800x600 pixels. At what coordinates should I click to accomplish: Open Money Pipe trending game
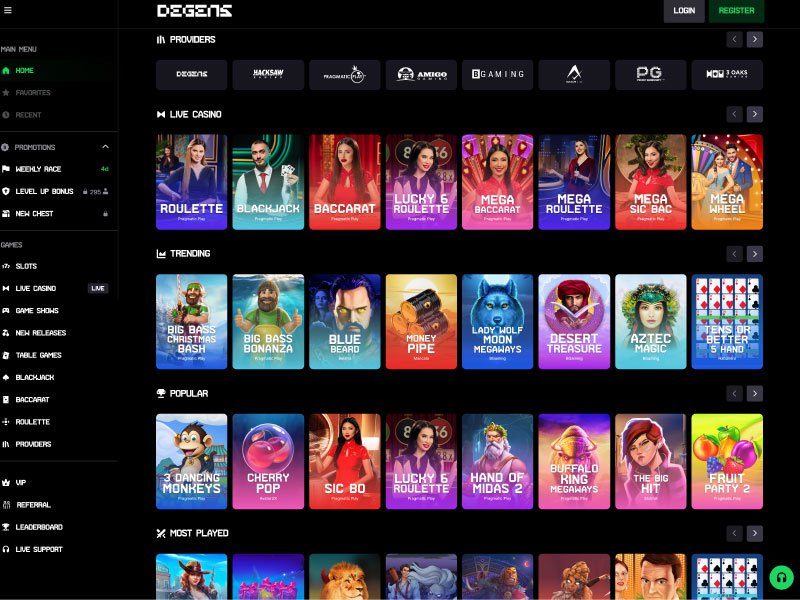421,321
